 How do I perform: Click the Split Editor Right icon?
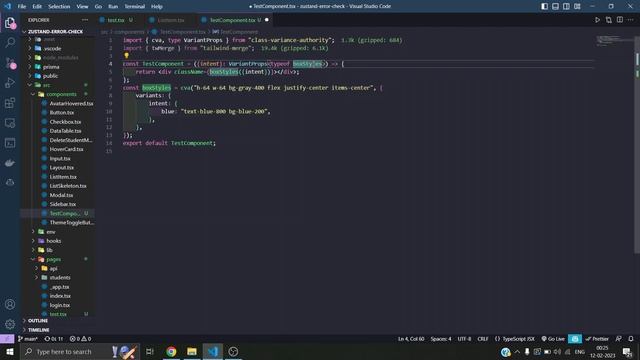pyautogui.click(x=620, y=20)
